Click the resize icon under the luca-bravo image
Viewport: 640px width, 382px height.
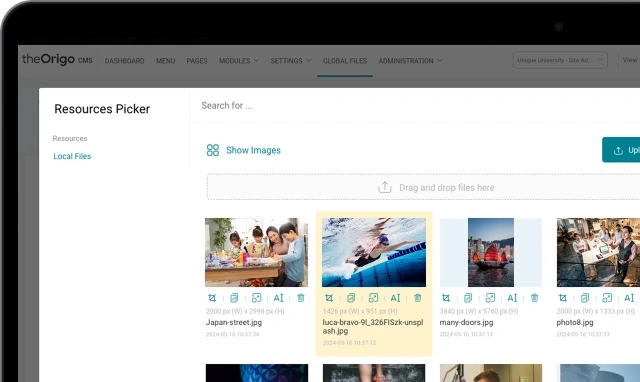click(x=373, y=298)
